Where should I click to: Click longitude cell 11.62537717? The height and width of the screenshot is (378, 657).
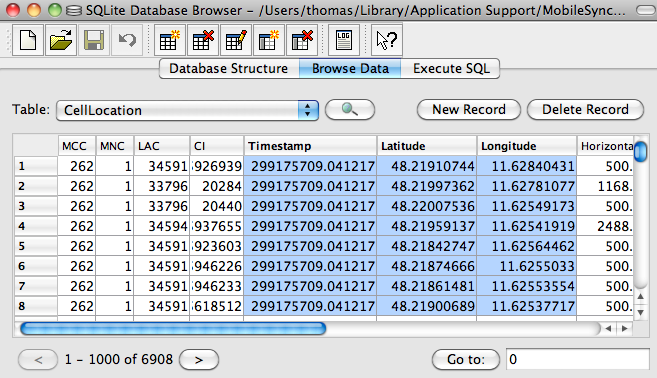tap(527, 306)
